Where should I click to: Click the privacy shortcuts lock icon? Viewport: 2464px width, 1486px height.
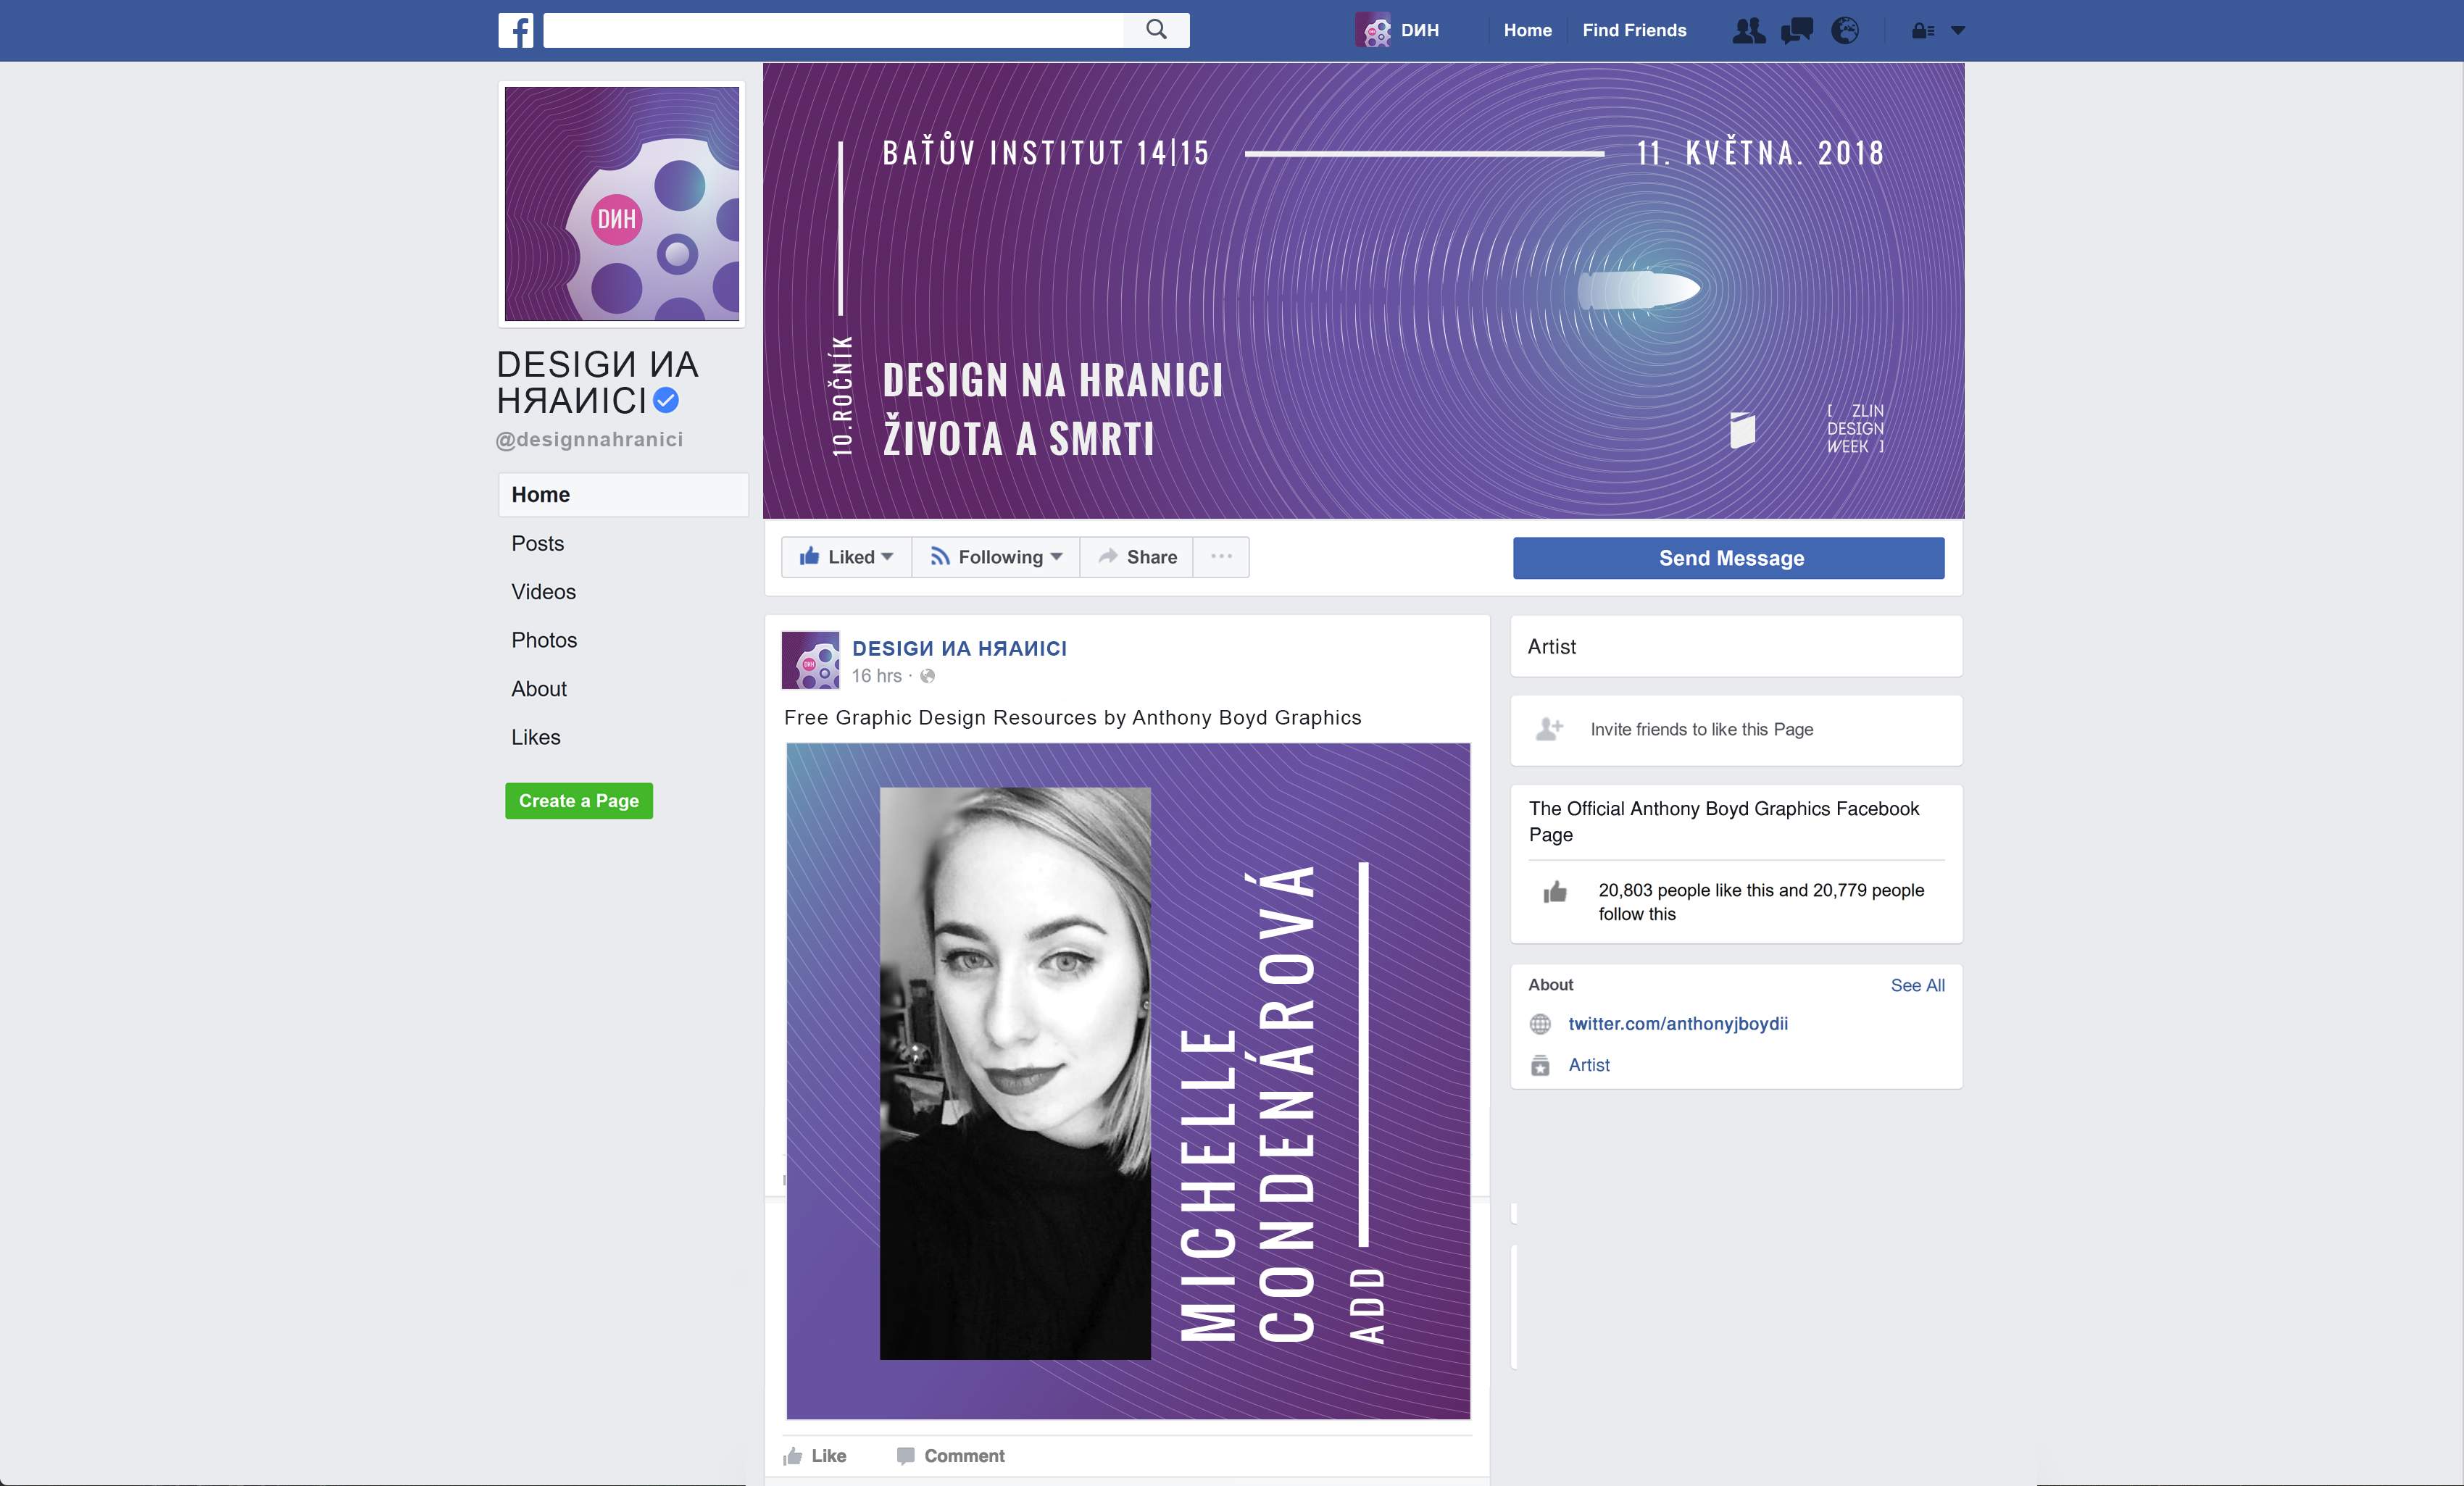(1922, 31)
